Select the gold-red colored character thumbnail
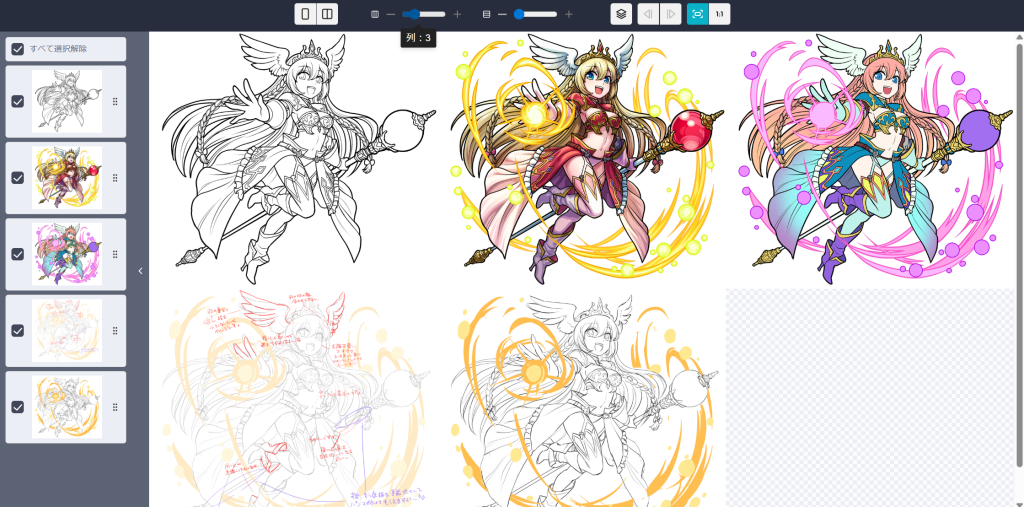The width and height of the screenshot is (1024, 507). [x=67, y=177]
